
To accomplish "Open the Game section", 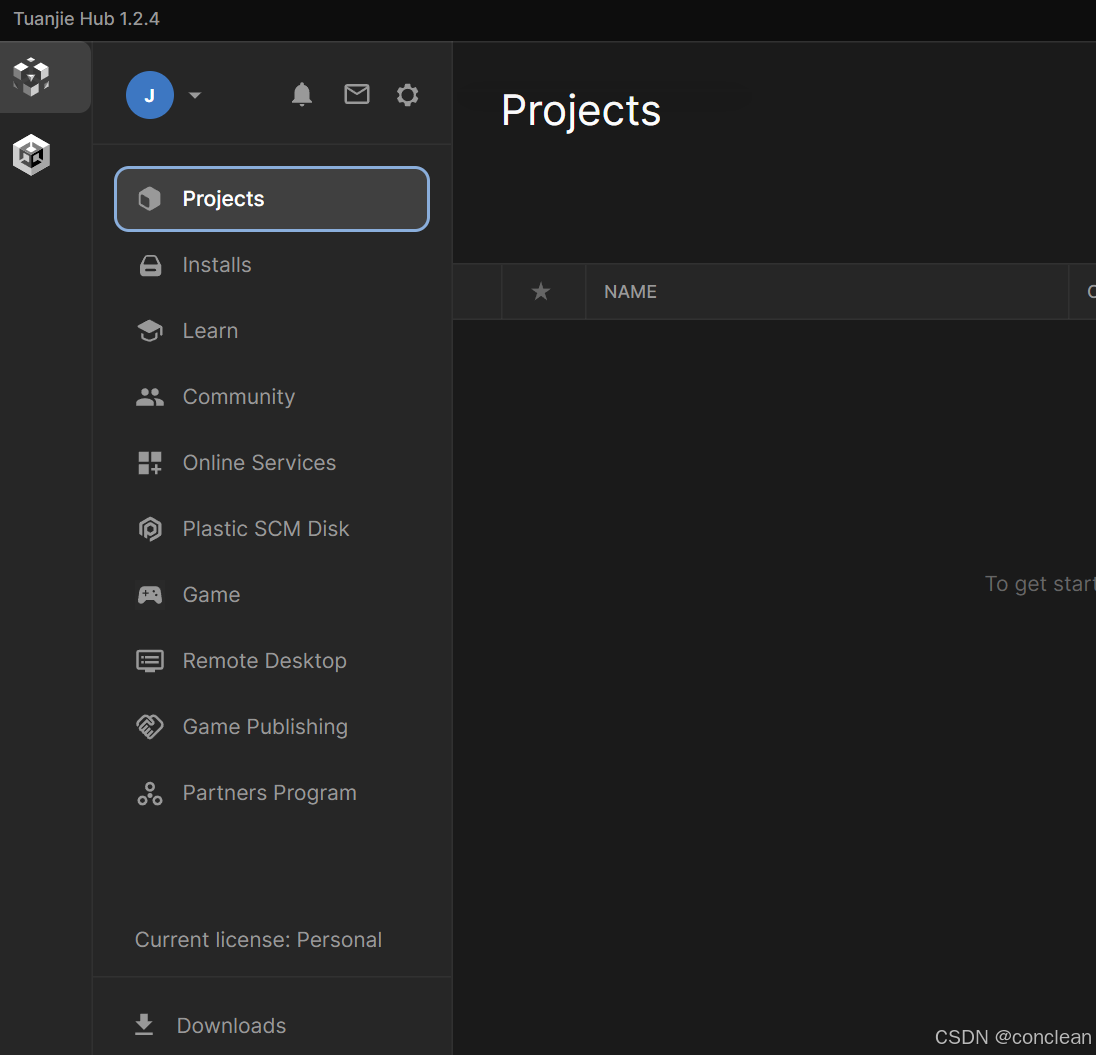I will coord(272,595).
